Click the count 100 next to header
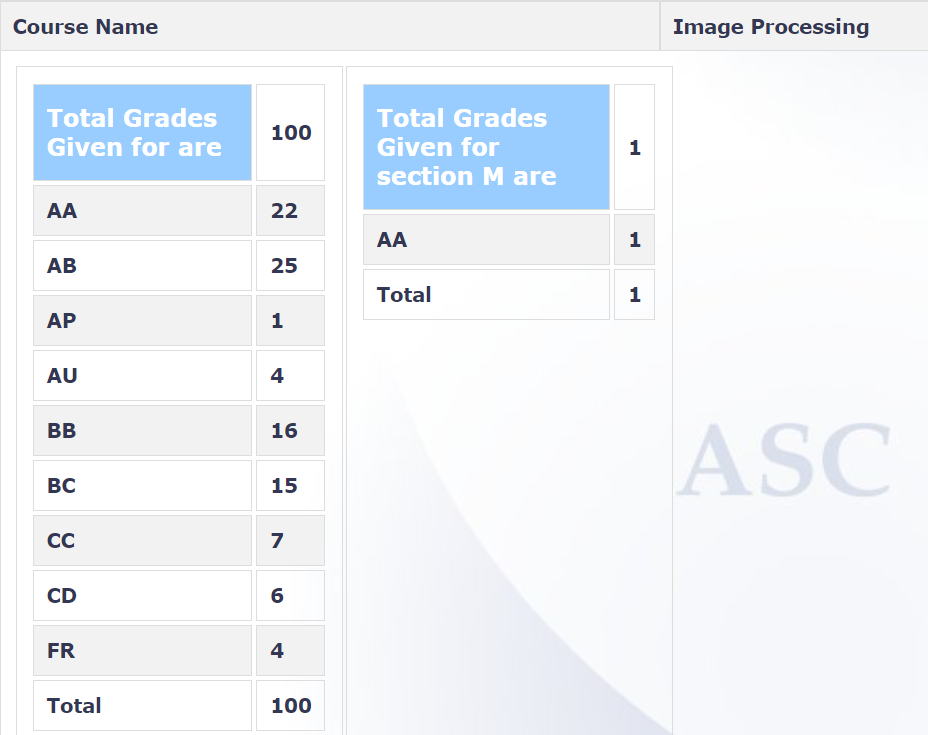Viewport: 928px width, 735px height. (x=290, y=132)
